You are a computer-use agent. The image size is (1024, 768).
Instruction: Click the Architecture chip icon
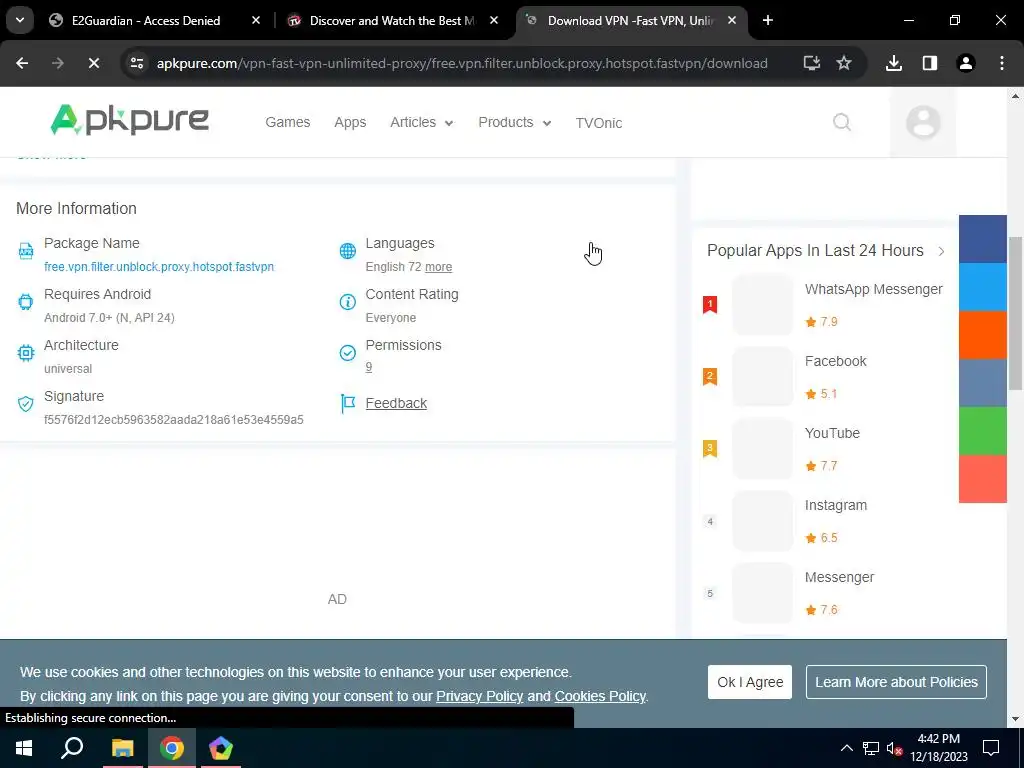point(25,353)
